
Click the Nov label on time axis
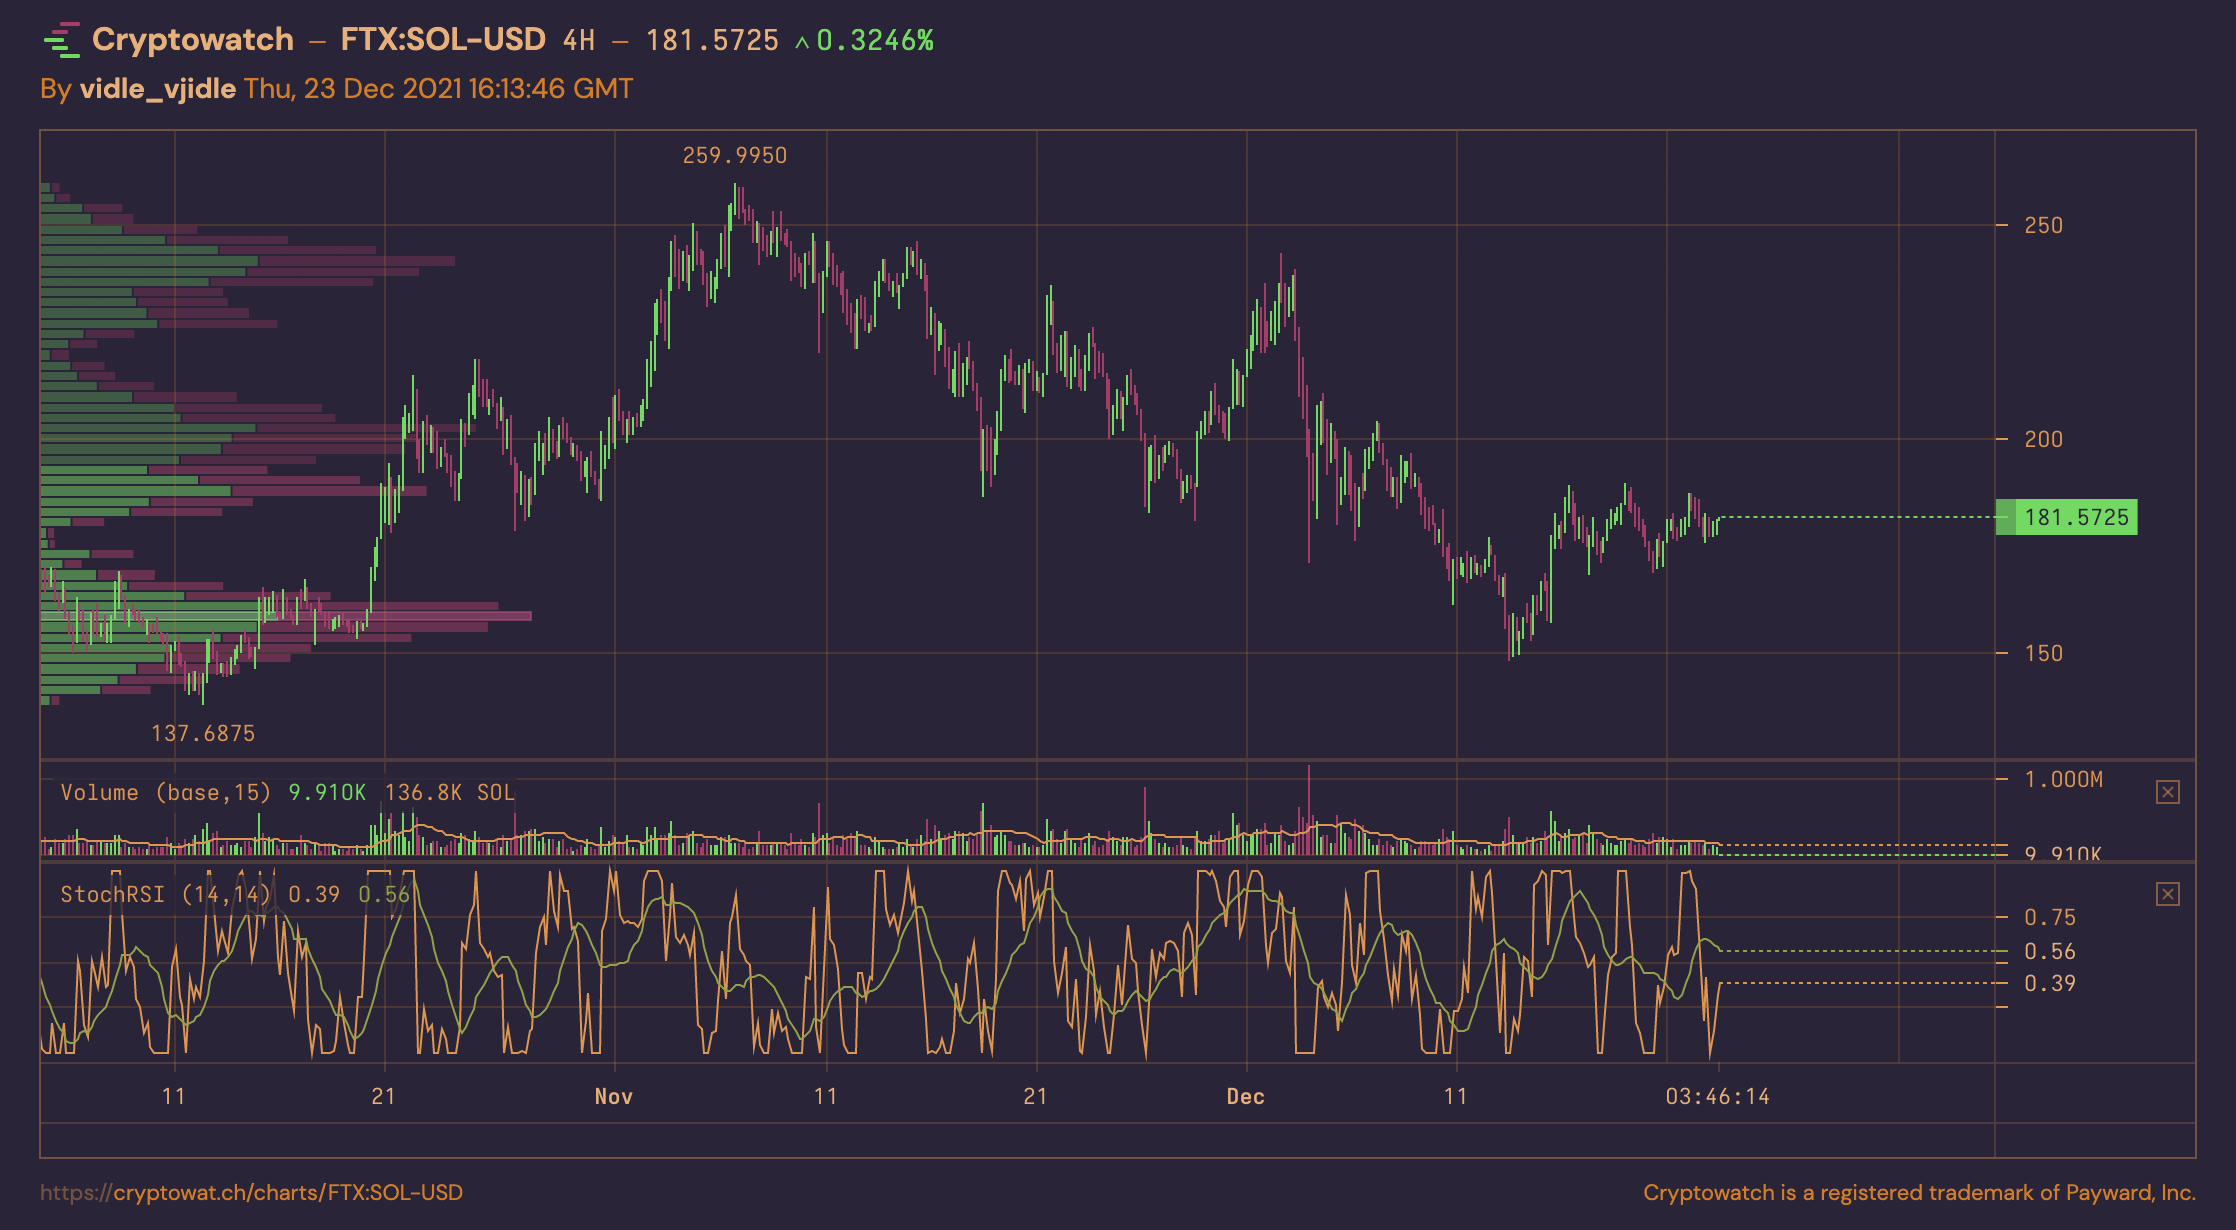tap(614, 1096)
